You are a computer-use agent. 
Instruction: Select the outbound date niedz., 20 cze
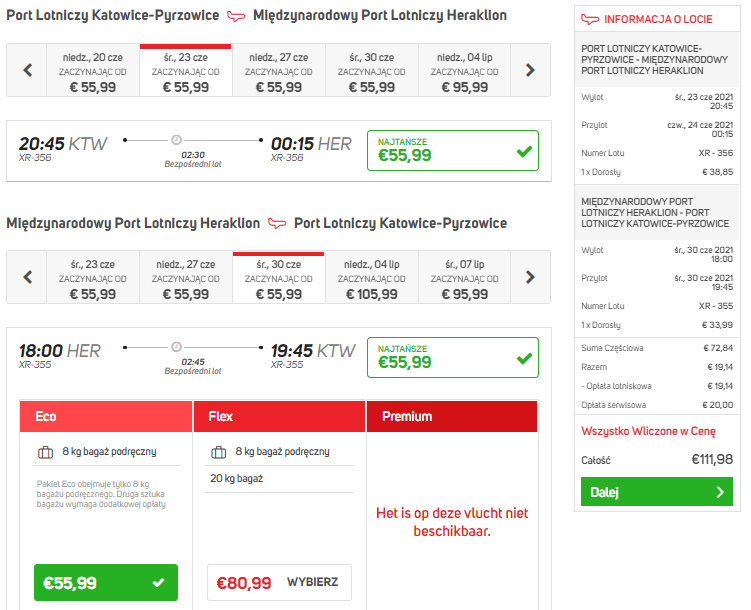click(93, 70)
